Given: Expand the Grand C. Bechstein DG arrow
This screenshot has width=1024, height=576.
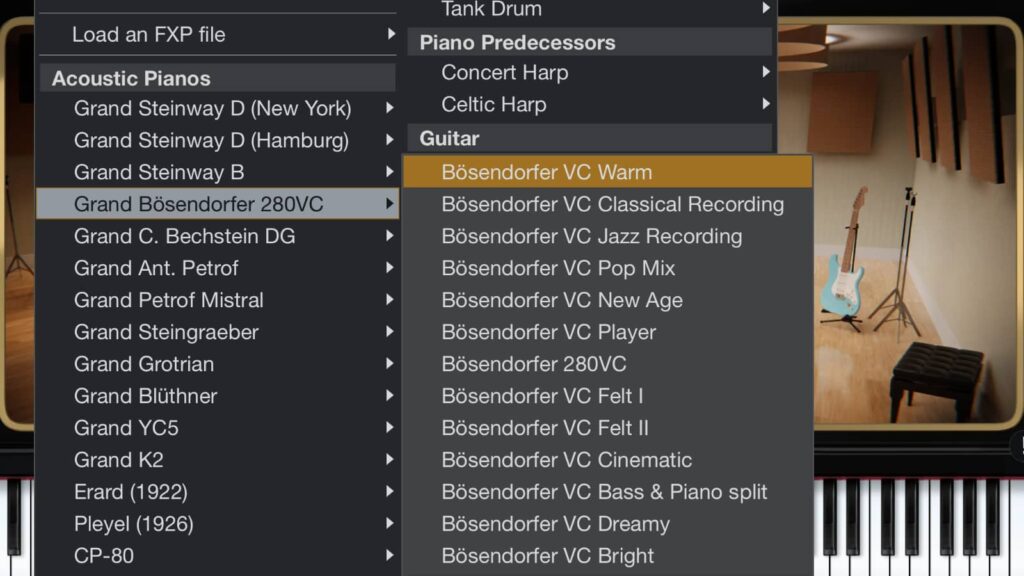Looking at the screenshot, I should pyautogui.click(x=390, y=236).
